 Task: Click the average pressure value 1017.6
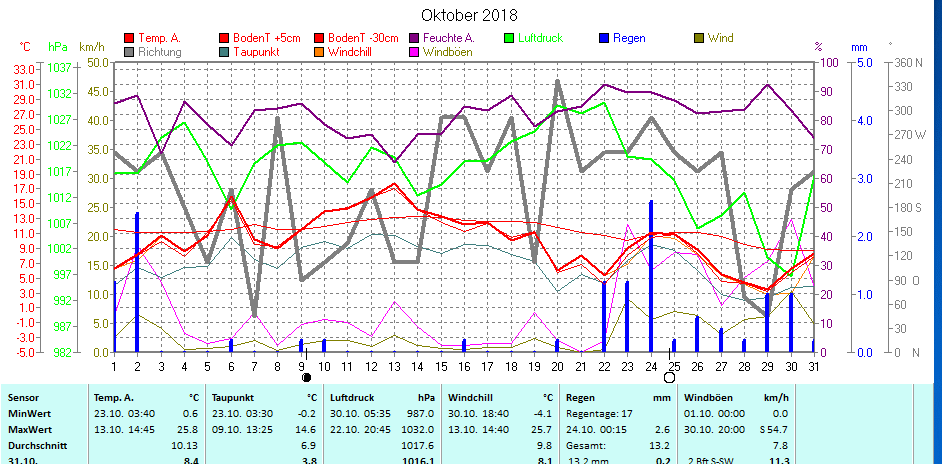pyautogui.click(x=419, y=447)
